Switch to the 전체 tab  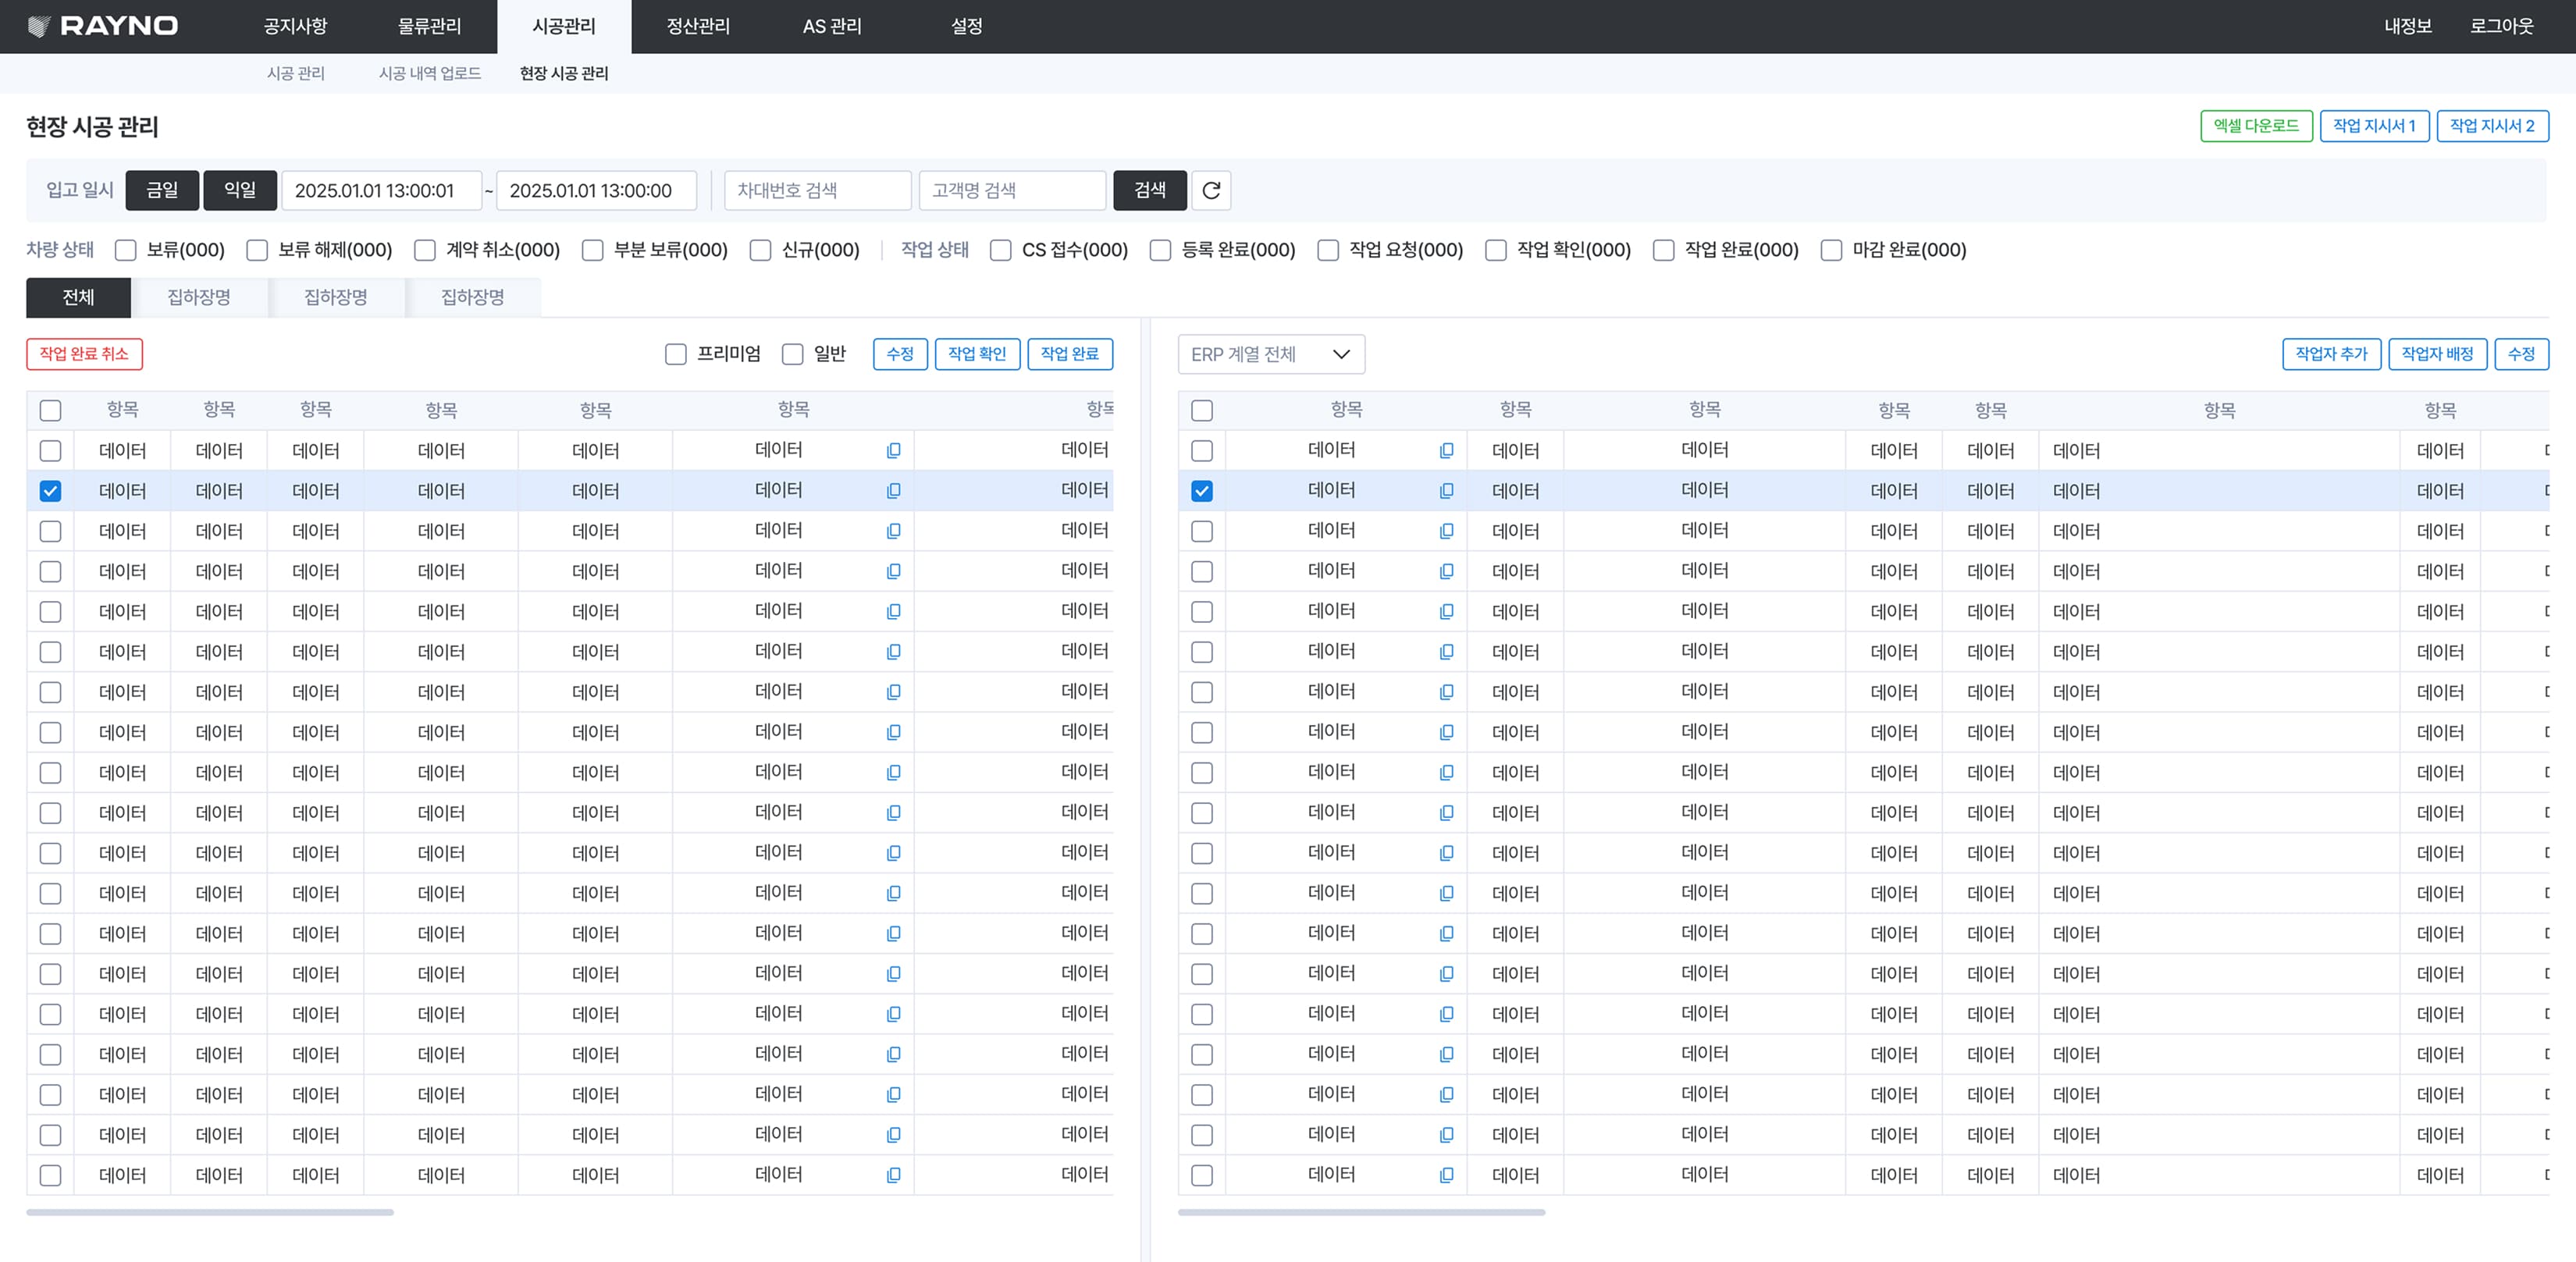[x=78, y=297]
